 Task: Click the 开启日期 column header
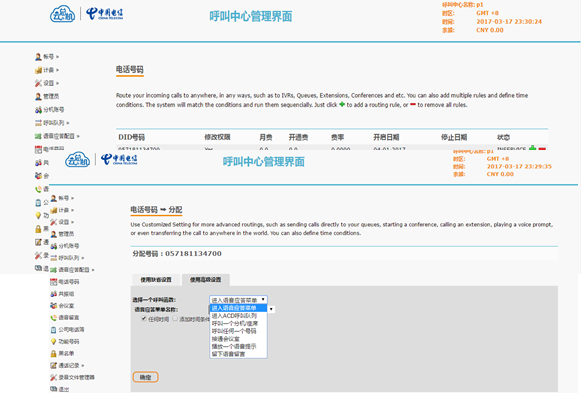click(386, 137)
